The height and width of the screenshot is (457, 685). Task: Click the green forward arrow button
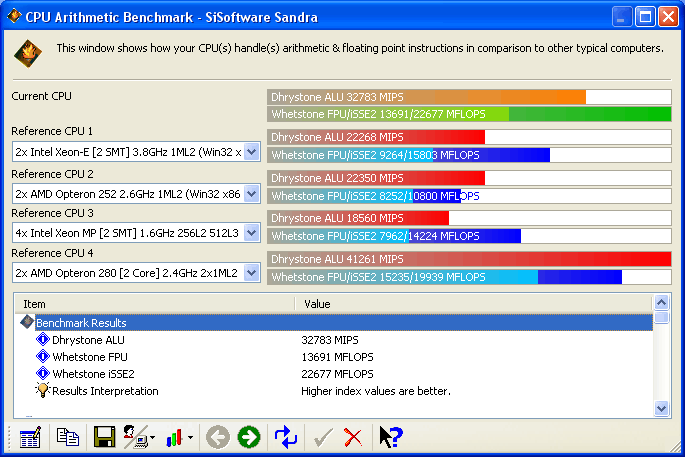click(x=249, y=437)
